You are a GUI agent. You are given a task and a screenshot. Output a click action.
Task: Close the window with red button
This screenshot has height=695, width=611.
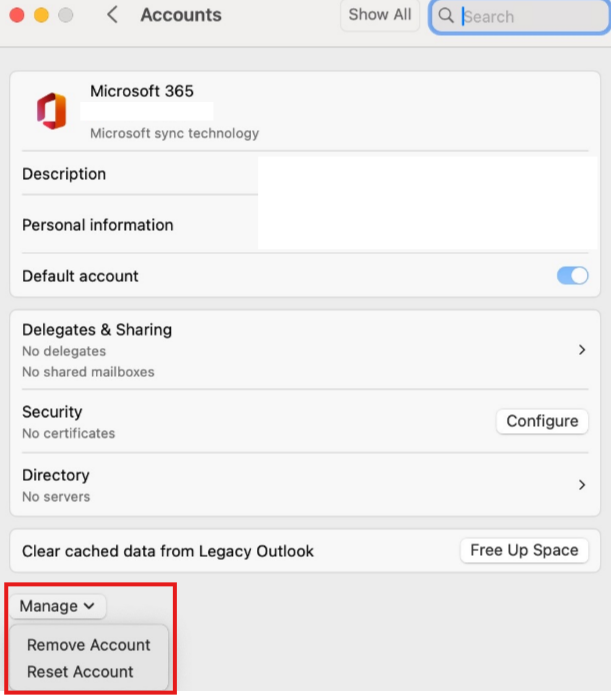pyautogui.click(x=17, y=15)
